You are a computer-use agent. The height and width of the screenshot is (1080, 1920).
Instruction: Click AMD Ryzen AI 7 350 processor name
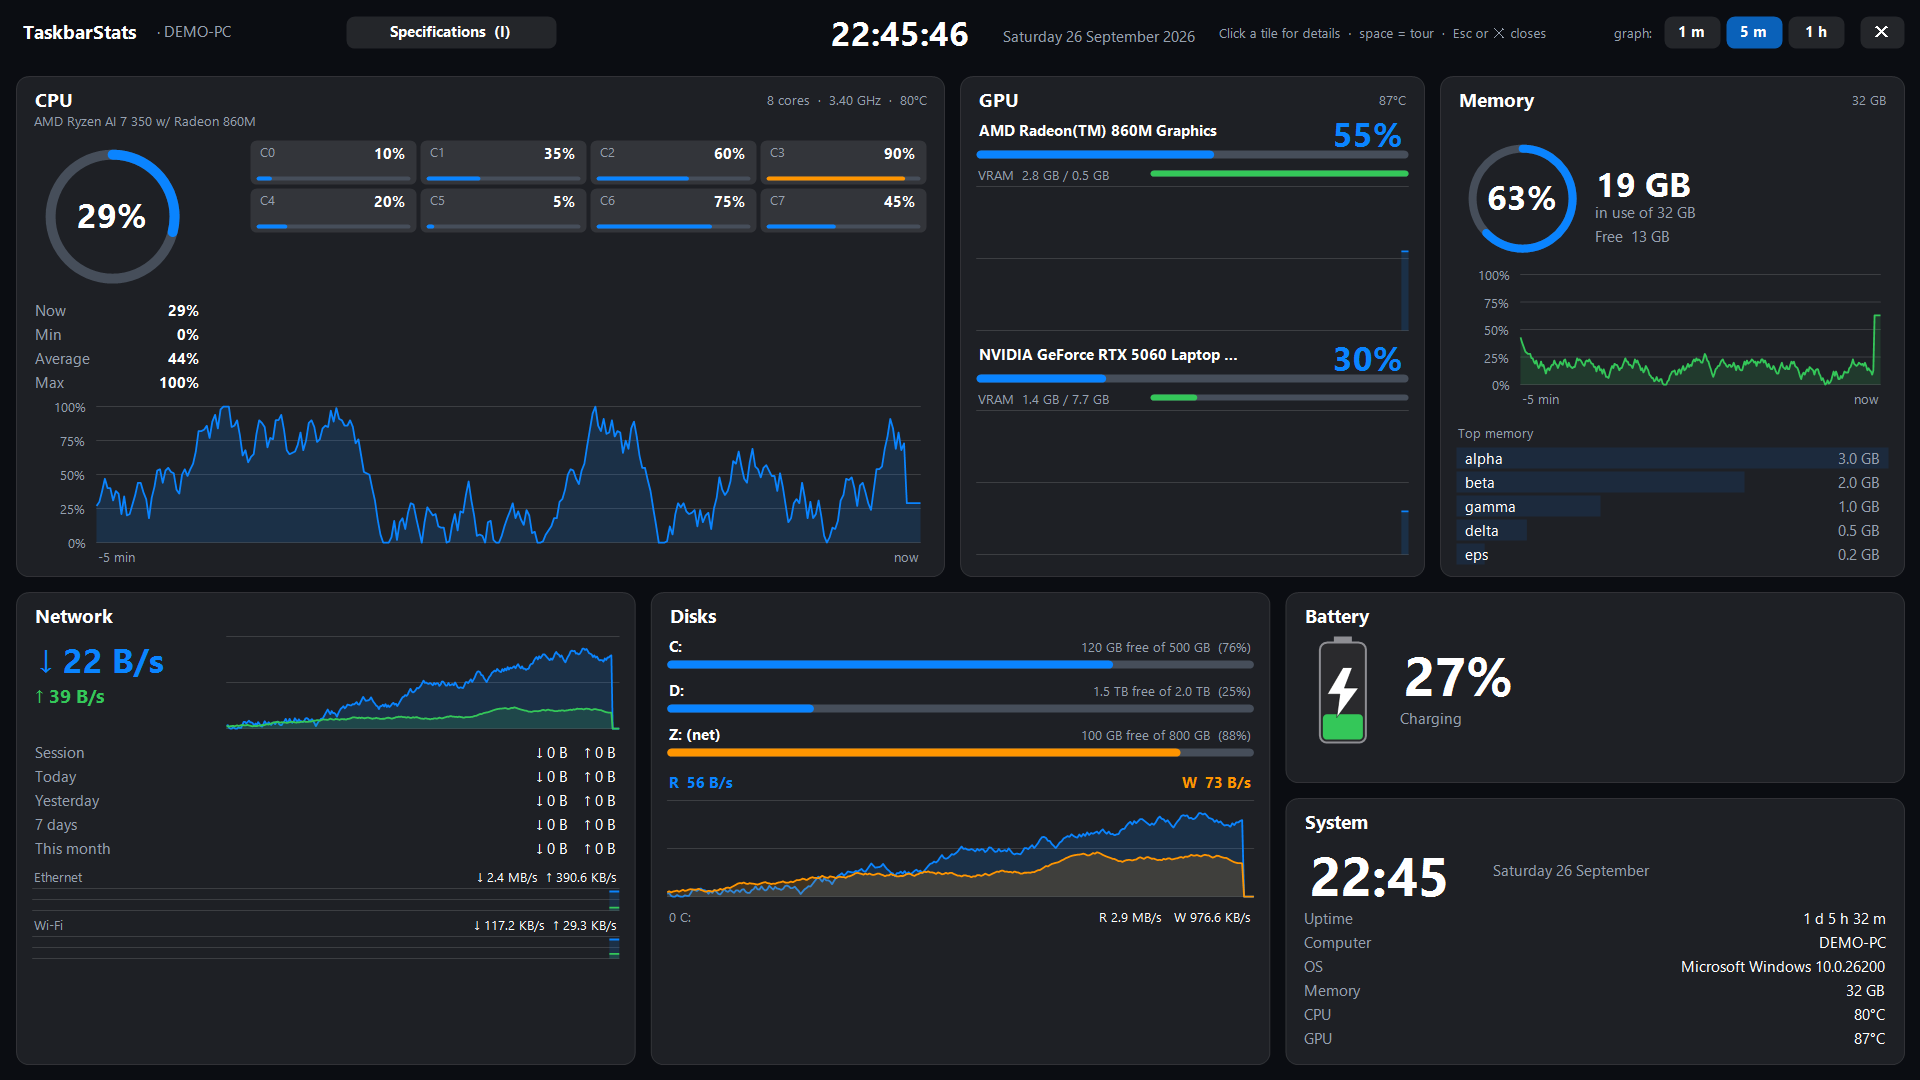pos(145,122)
